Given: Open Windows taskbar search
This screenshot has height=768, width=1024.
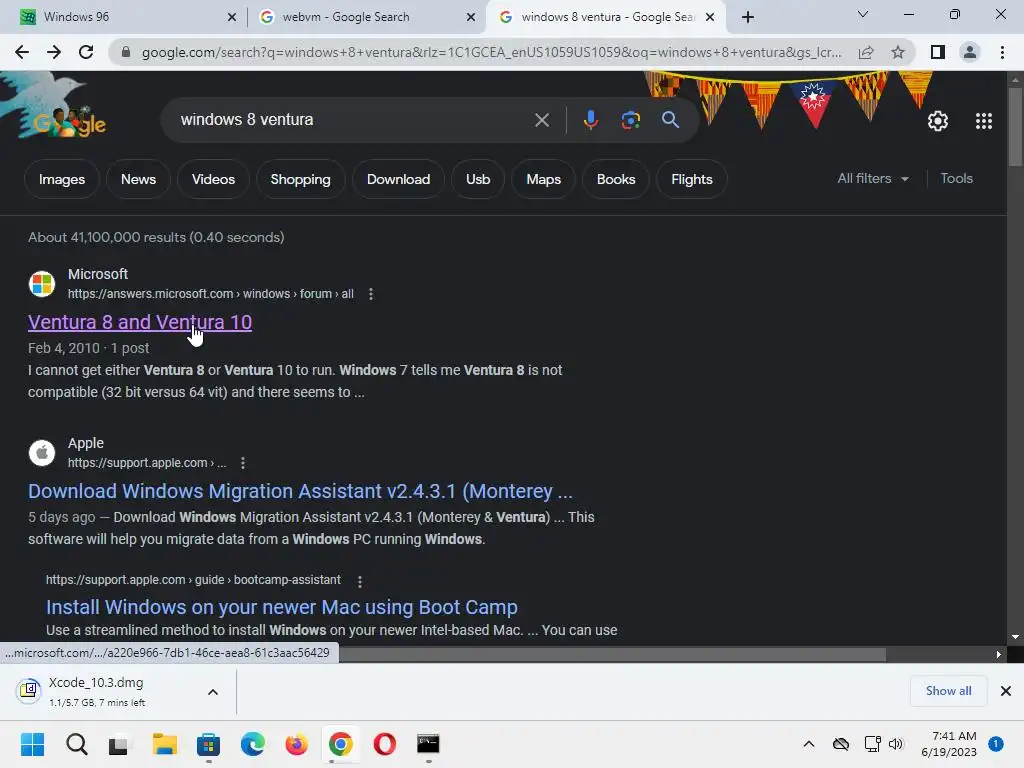Looking at the screenshot, I should coord(76,744).
